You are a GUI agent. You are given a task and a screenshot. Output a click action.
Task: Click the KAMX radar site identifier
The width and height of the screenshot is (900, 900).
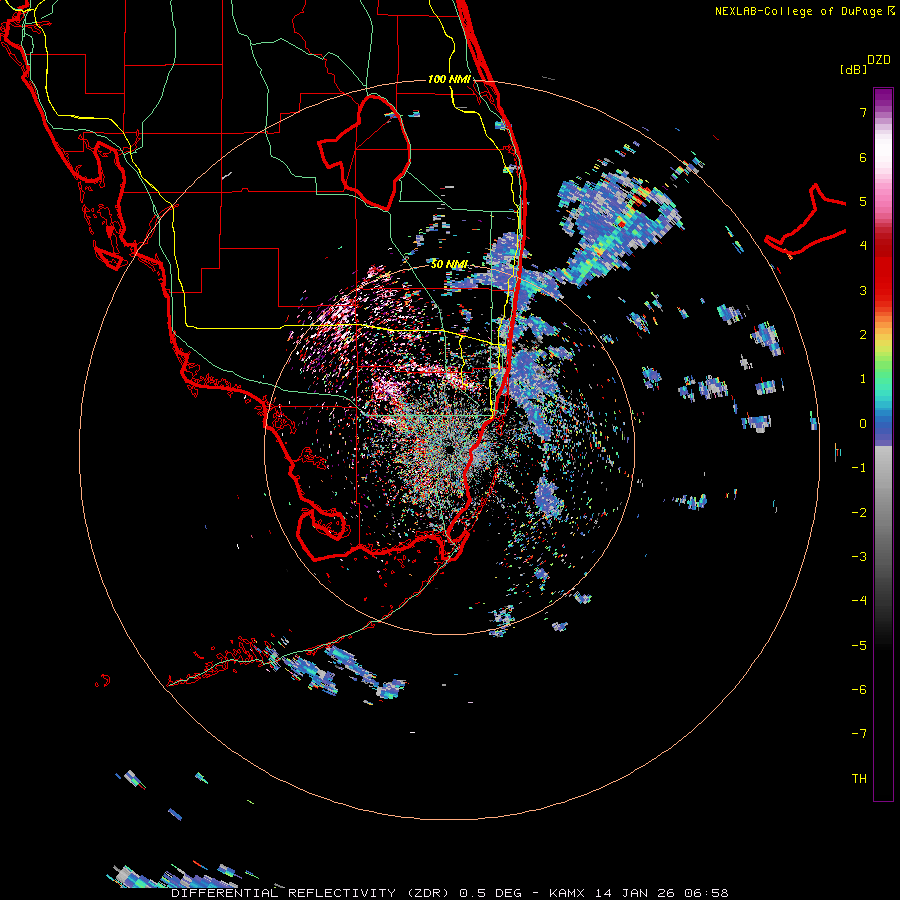click(x=567, y=893)
